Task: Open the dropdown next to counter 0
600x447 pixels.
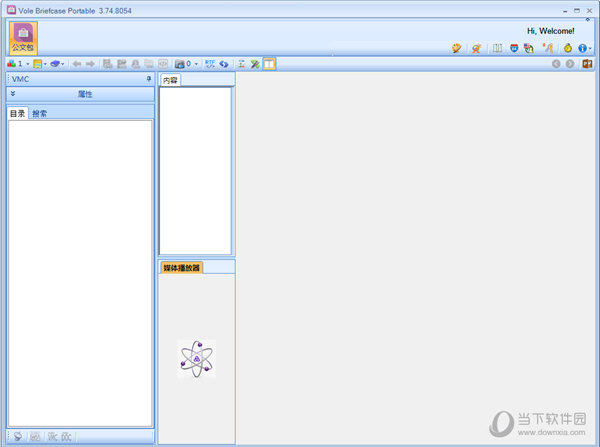Action: [197, 64]
